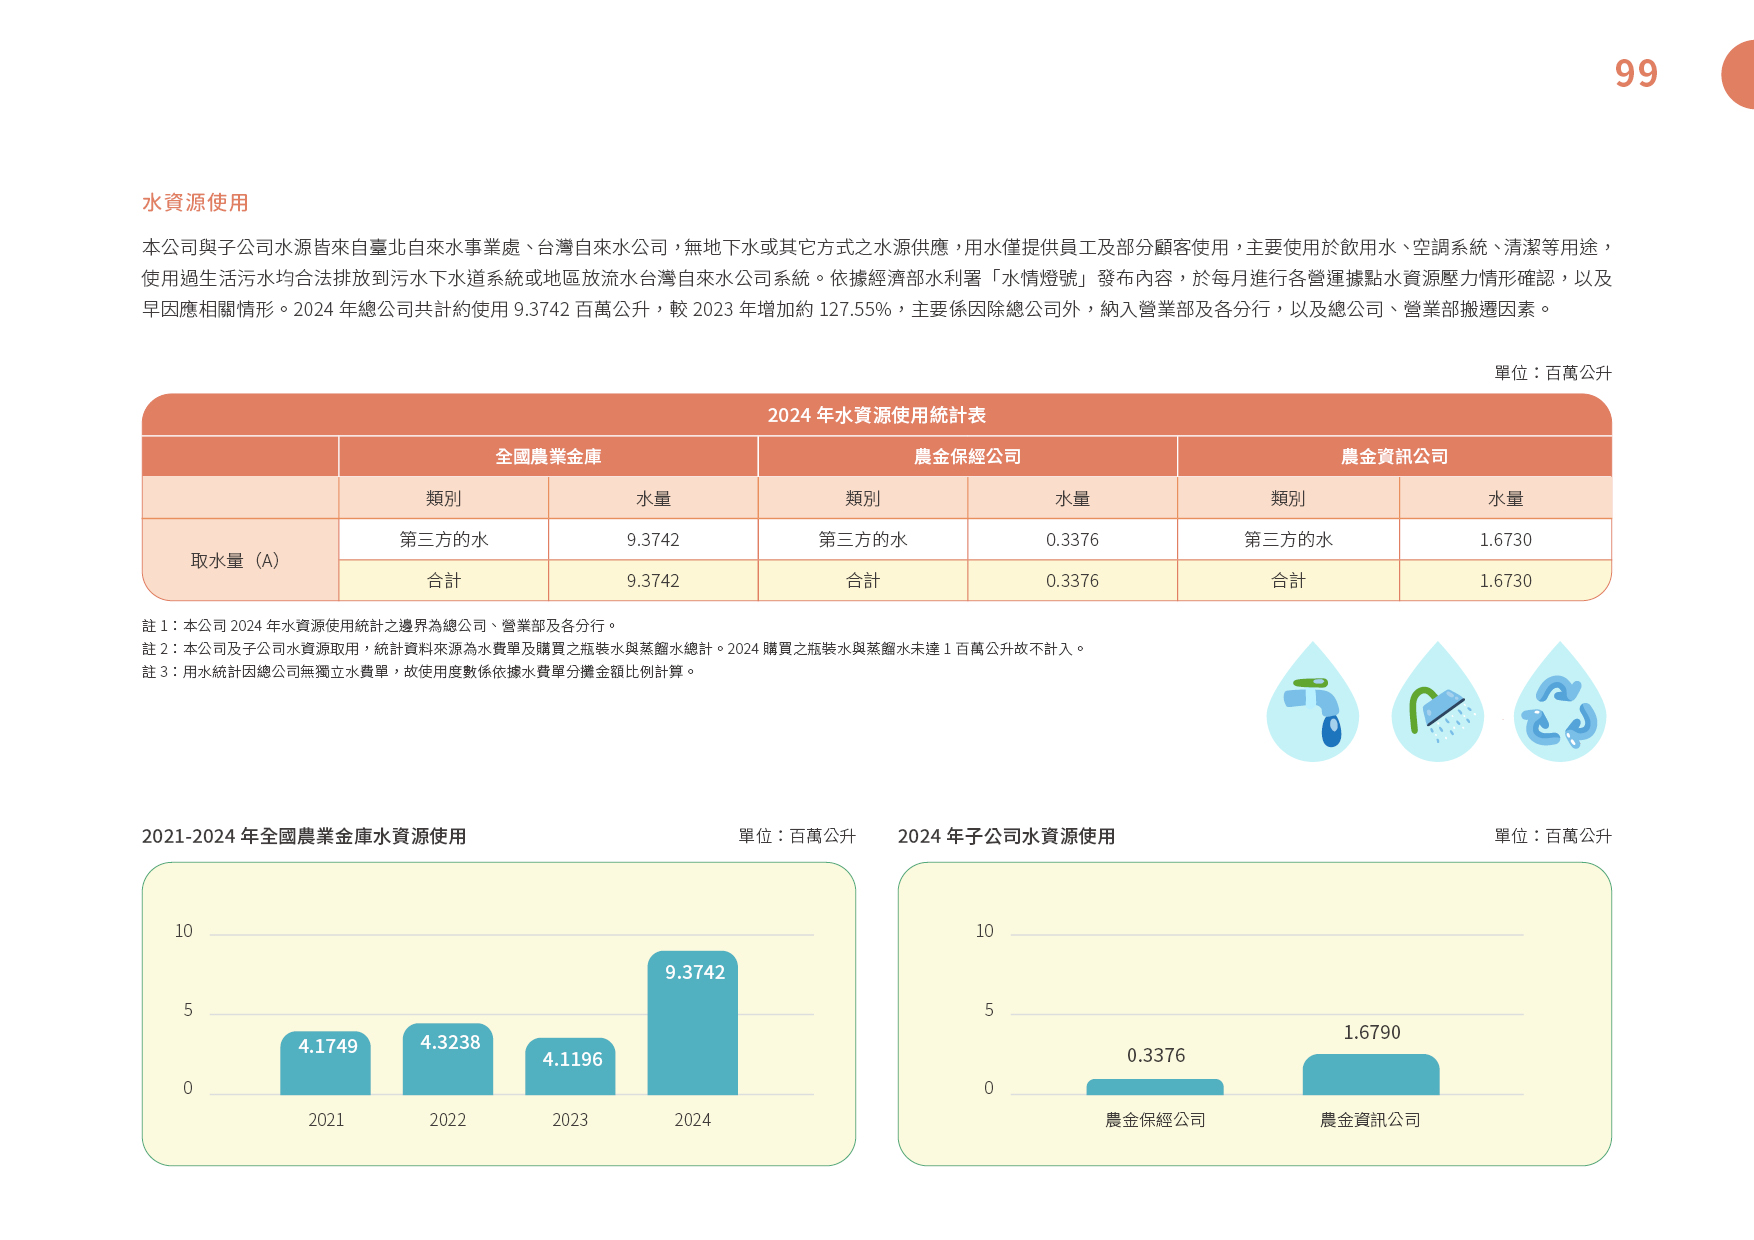Click the 1.6730 value in 第三方的水 row
Image resolution: width=1754 pixels, height=1240 pixels.
point(1505,540)
